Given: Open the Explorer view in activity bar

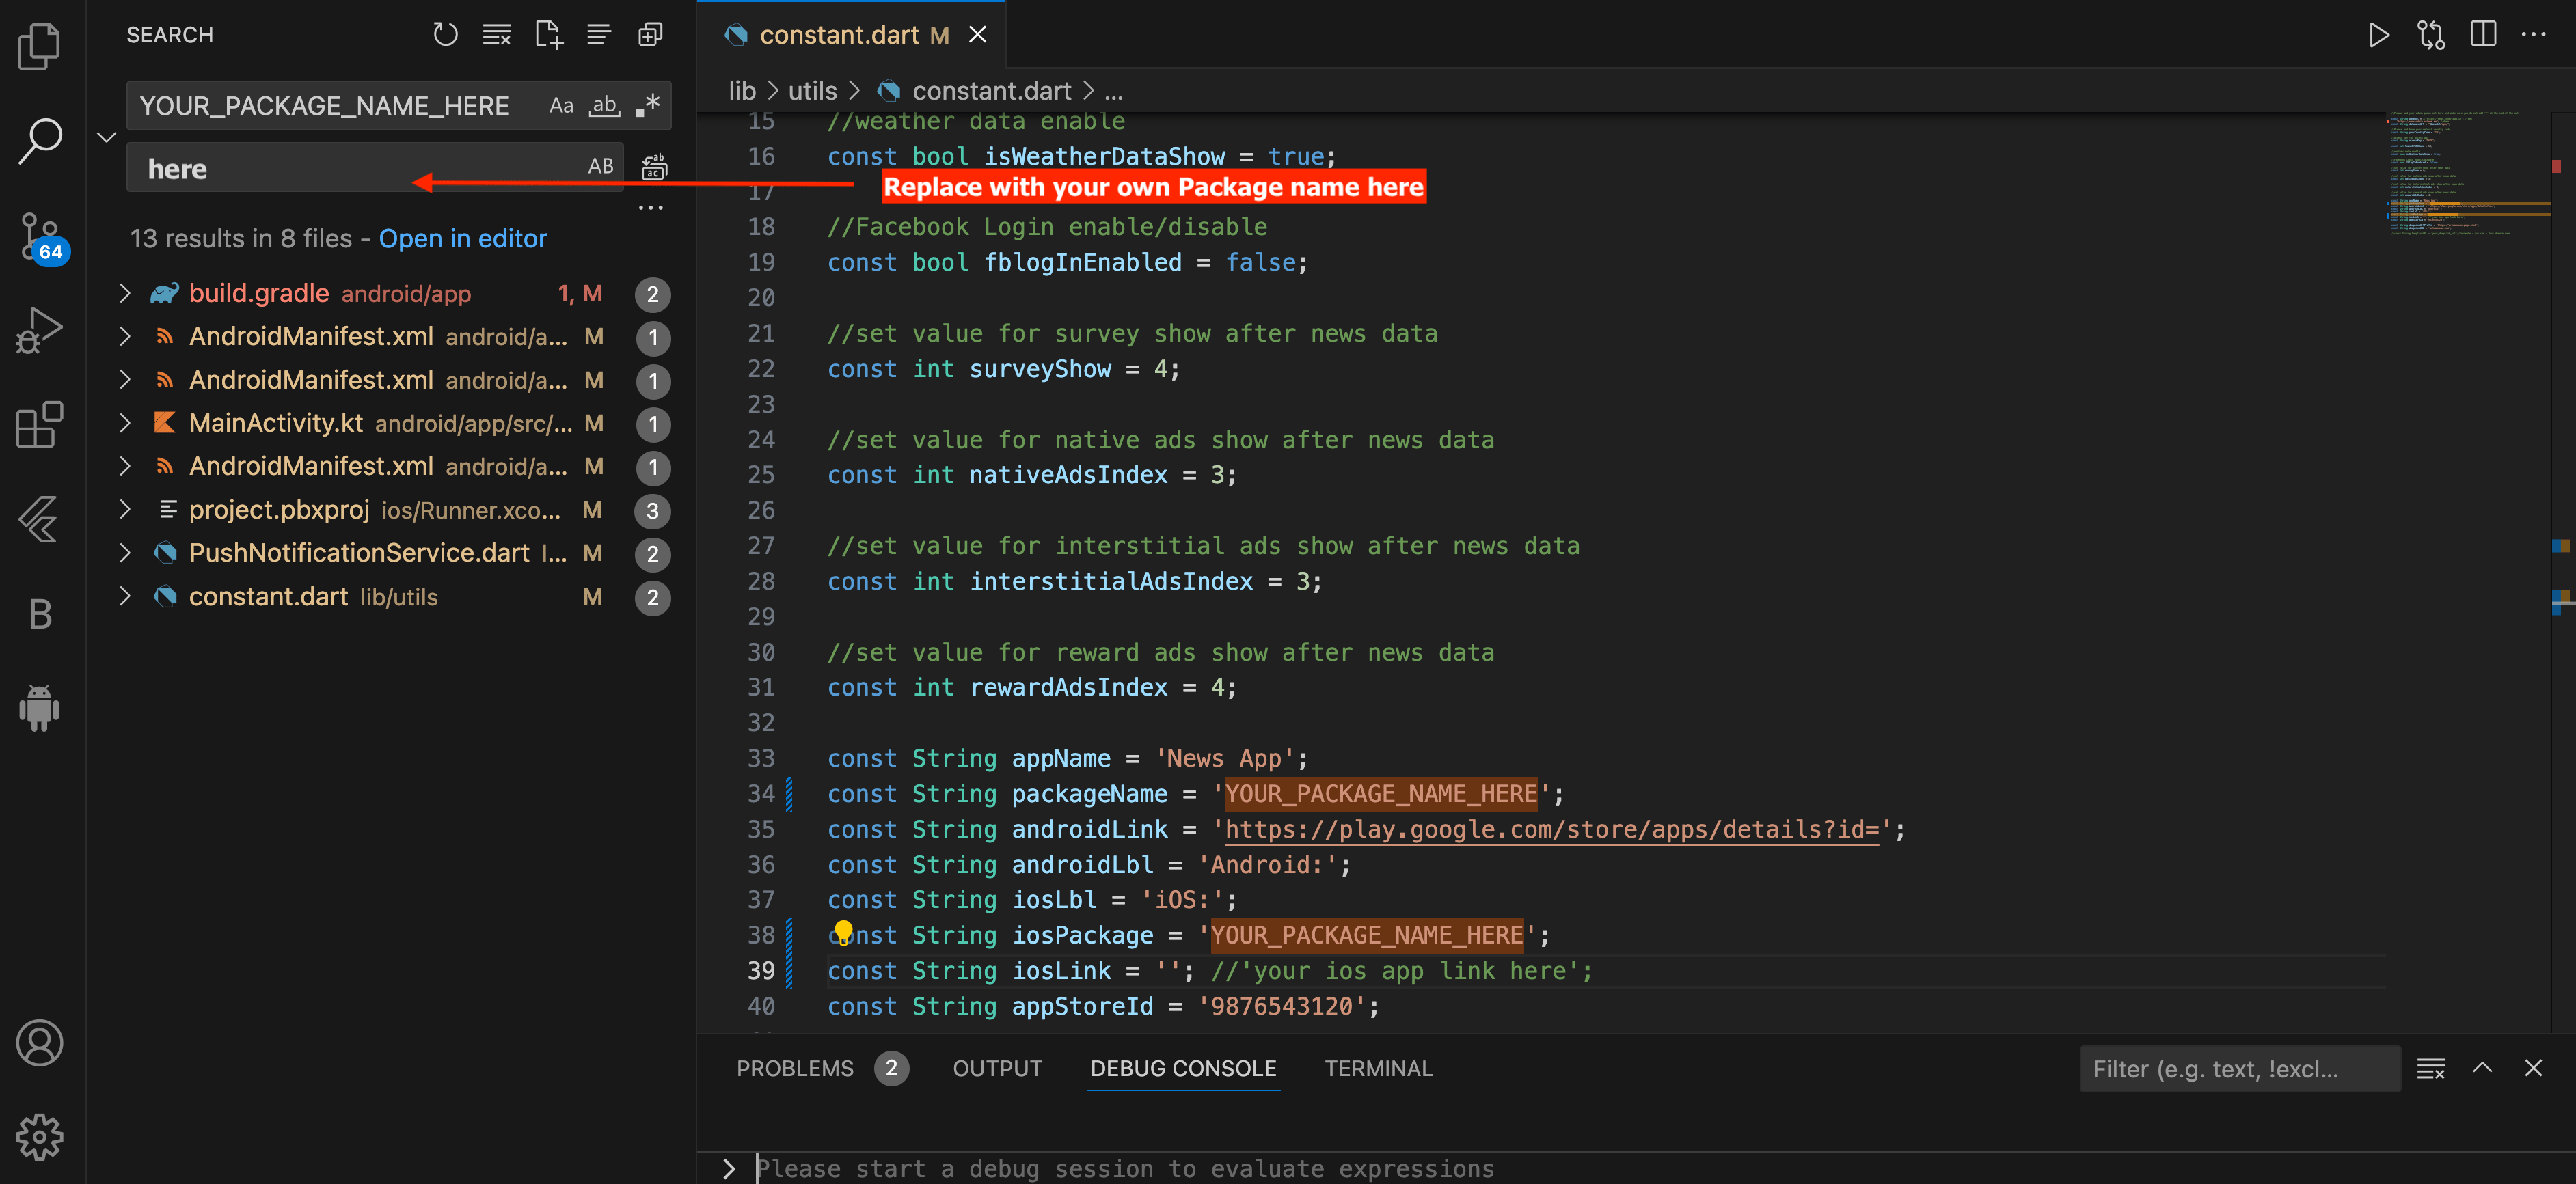Looking at the screenshot, I should pyautogui.click(x=40, y=46).
